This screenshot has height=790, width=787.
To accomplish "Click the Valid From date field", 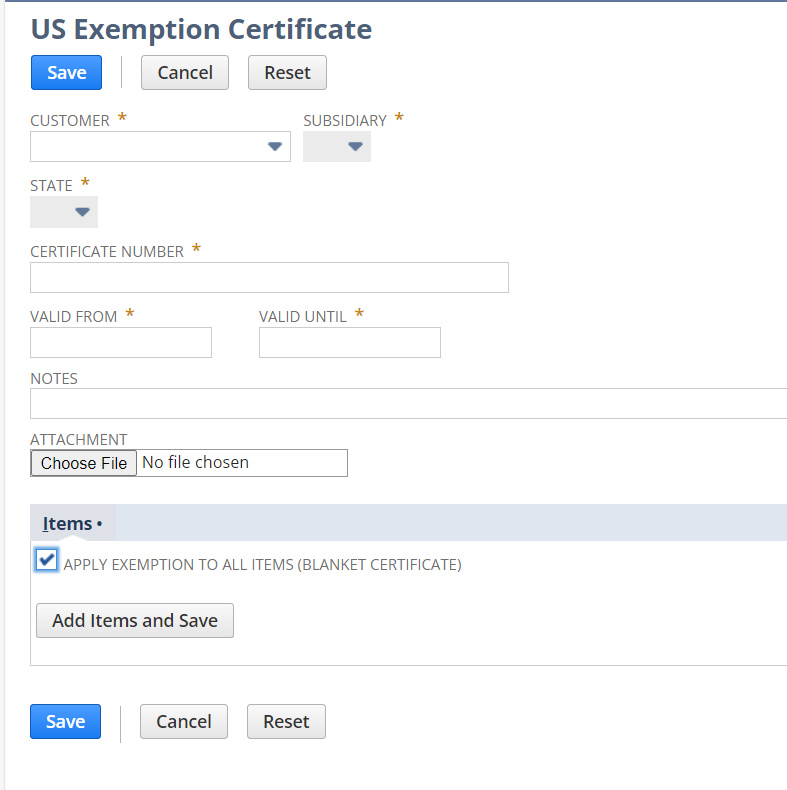I will (x=121, y=342).
